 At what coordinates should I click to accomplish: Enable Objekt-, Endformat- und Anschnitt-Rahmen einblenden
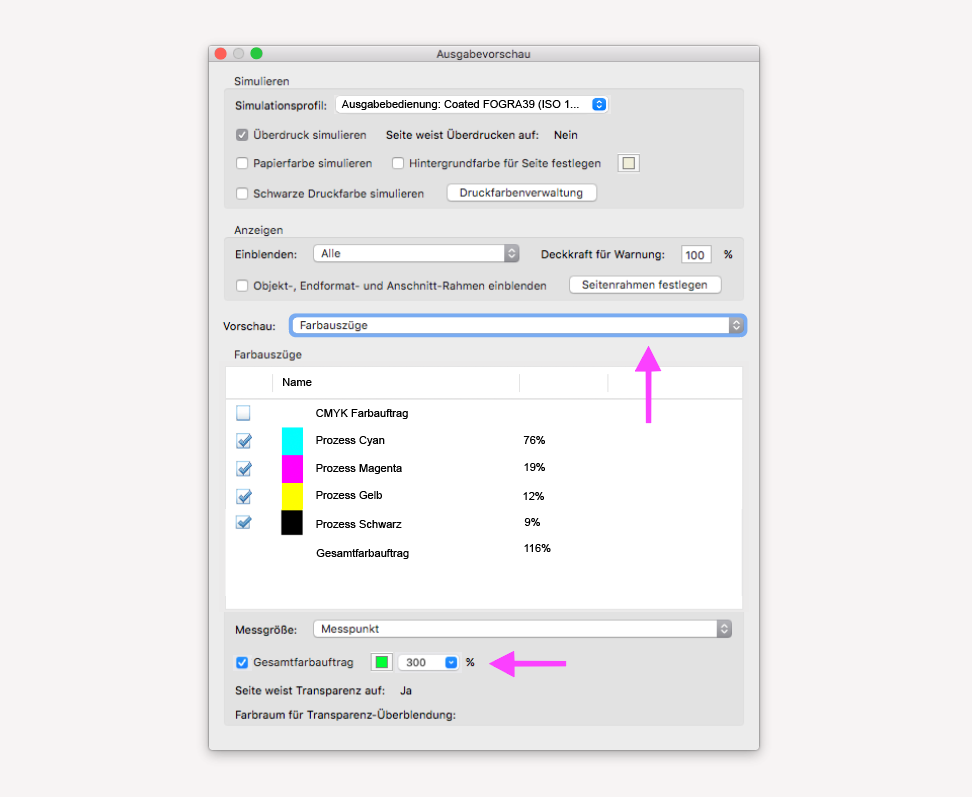[x=241, y=285]
